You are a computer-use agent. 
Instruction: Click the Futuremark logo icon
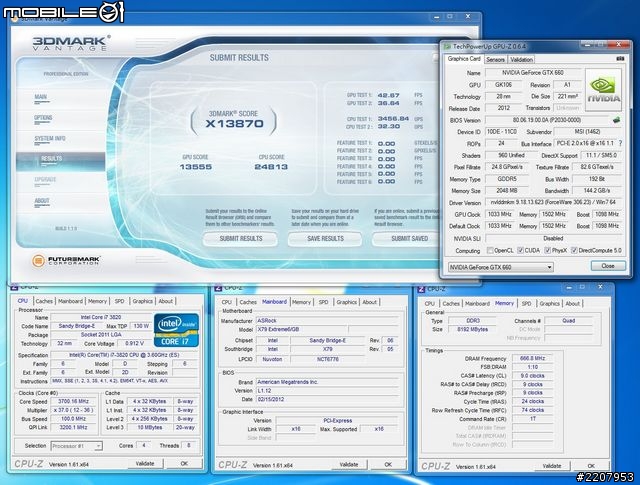38,260
